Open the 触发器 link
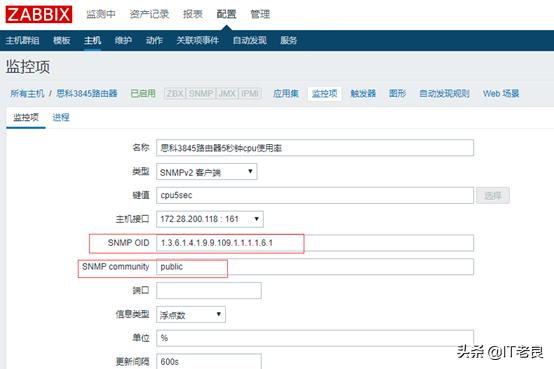This screenshot has height=369, width=554. click(363, 94)
